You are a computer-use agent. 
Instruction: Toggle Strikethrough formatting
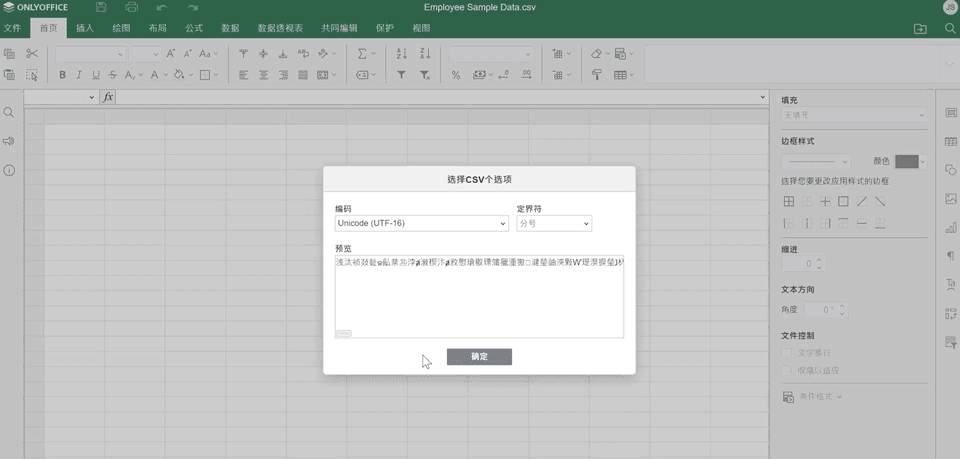[x=113, y=75]
